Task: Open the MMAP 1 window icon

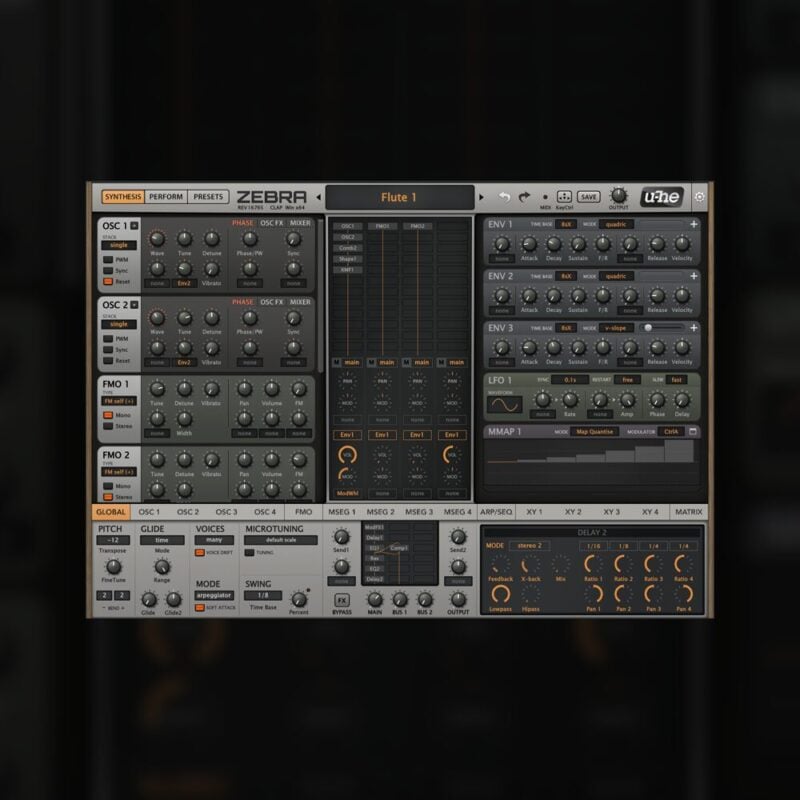Action: coord(693,432)
